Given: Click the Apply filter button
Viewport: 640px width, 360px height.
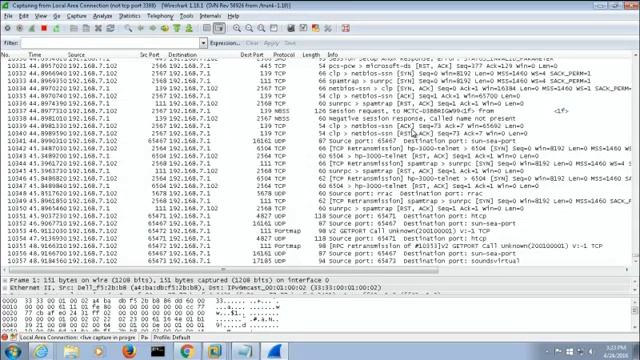Looking at the screenshot, I should [x=271, y=43].
